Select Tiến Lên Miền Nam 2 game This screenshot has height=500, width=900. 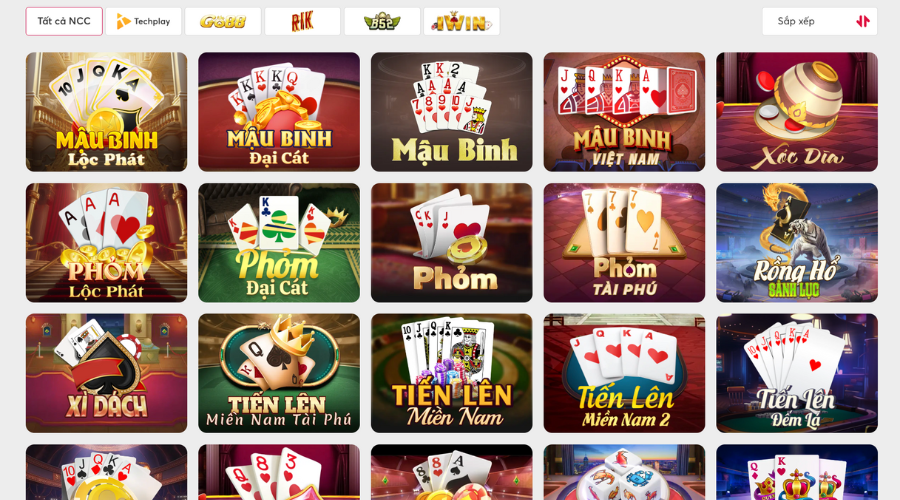click(x=624, y=373)
